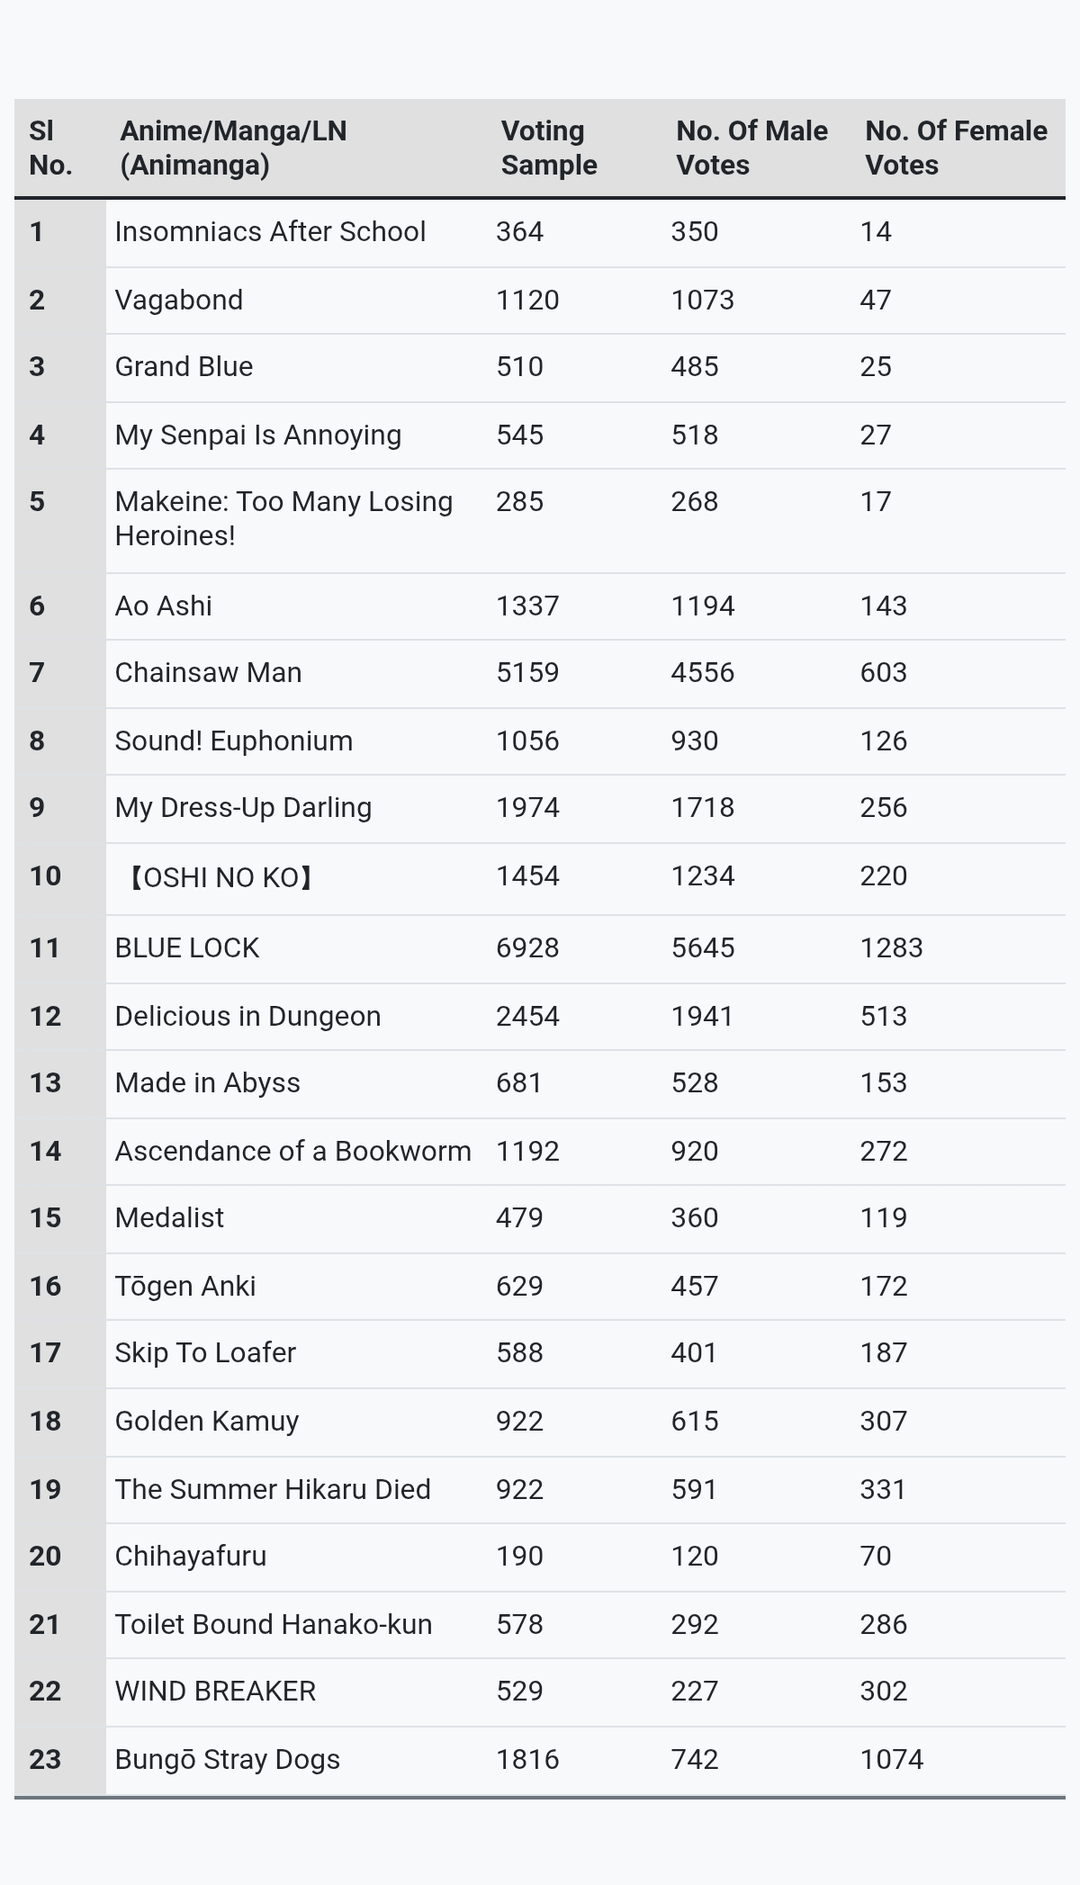Click the Vagabond row title
The height and width of the screenshot is (1885, 1080).
[x=179, y=300]
